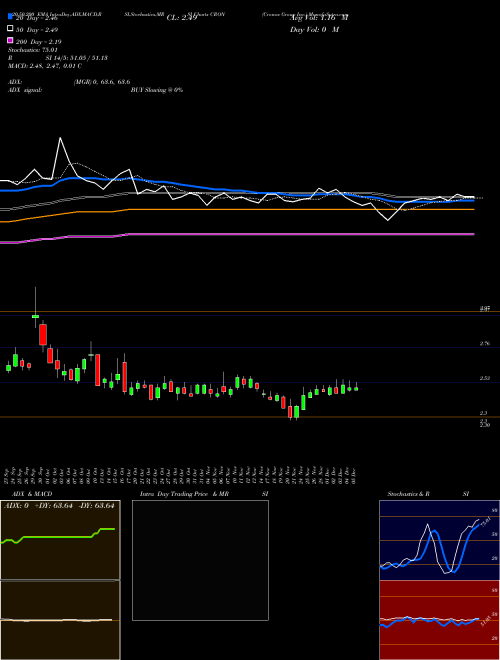This screenshot has width=500, height=660.
Task: Click the white price line's spike peak
Action: tap(60, 138)
